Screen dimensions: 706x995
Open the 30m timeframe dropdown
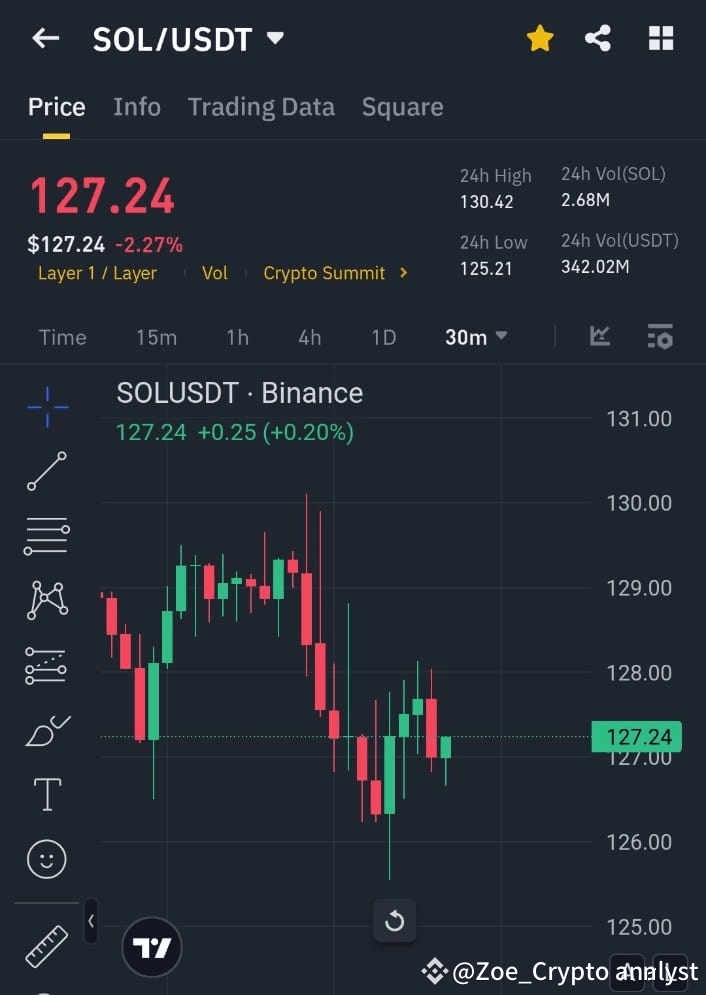tap(475, 337)
